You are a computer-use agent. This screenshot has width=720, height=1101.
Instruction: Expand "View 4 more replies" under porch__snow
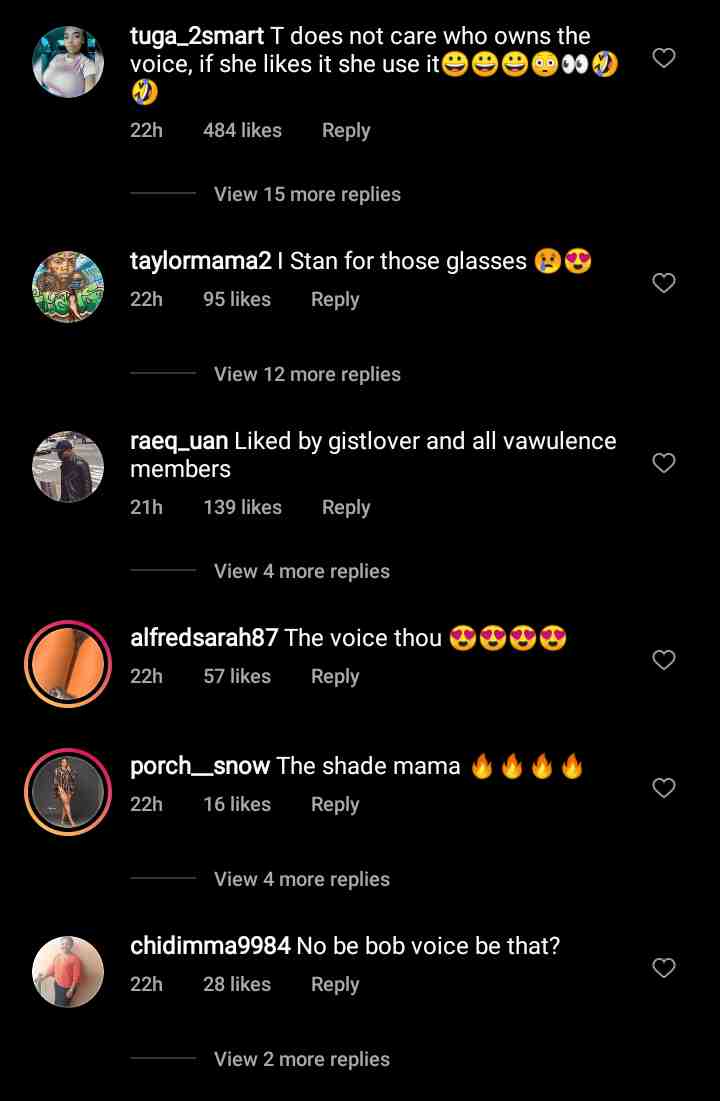[302, 879]
